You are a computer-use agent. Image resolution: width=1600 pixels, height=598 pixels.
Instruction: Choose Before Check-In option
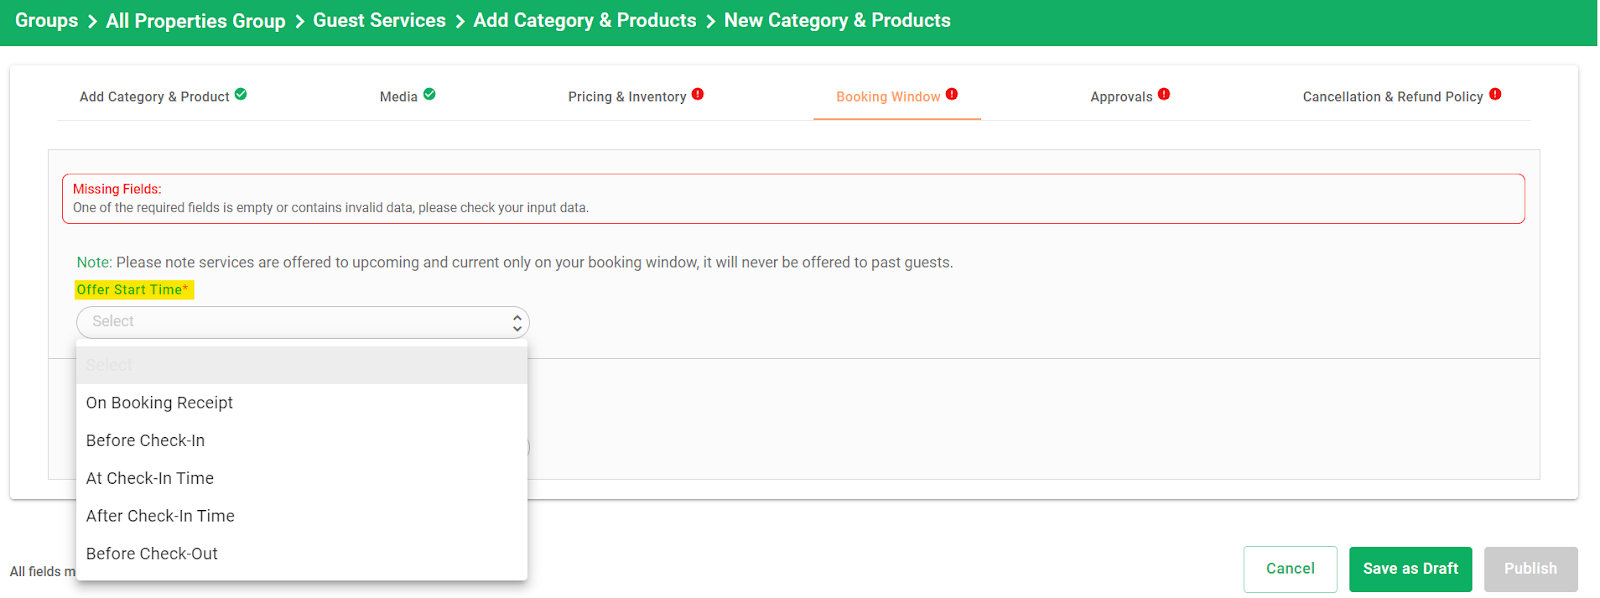pos(302,441)
